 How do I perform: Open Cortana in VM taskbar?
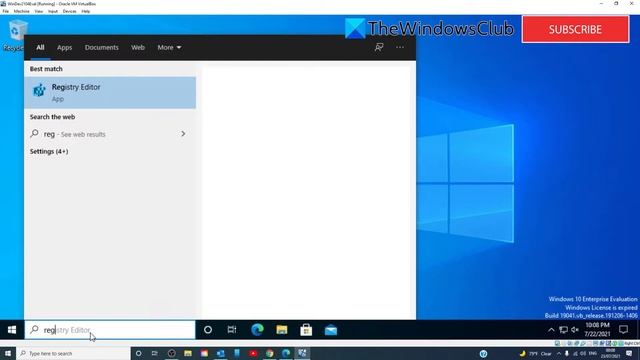pyautogui.click(x=208, y=330)
